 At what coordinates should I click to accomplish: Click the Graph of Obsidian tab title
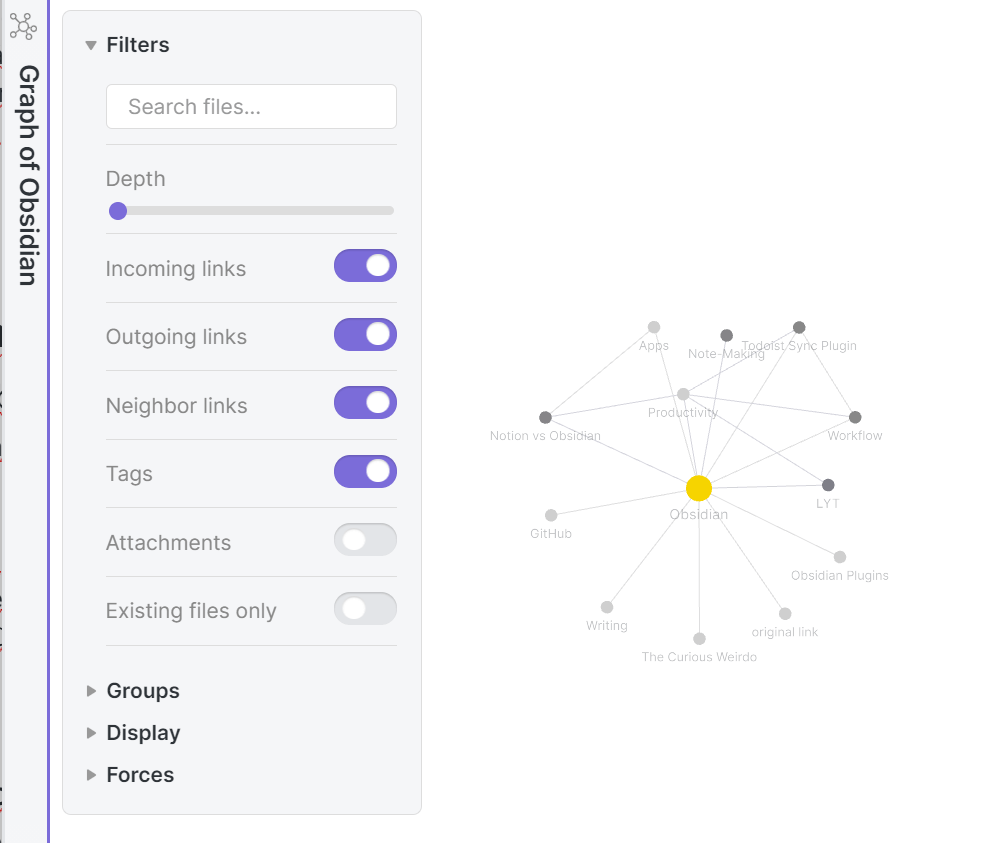pos(28,175)
